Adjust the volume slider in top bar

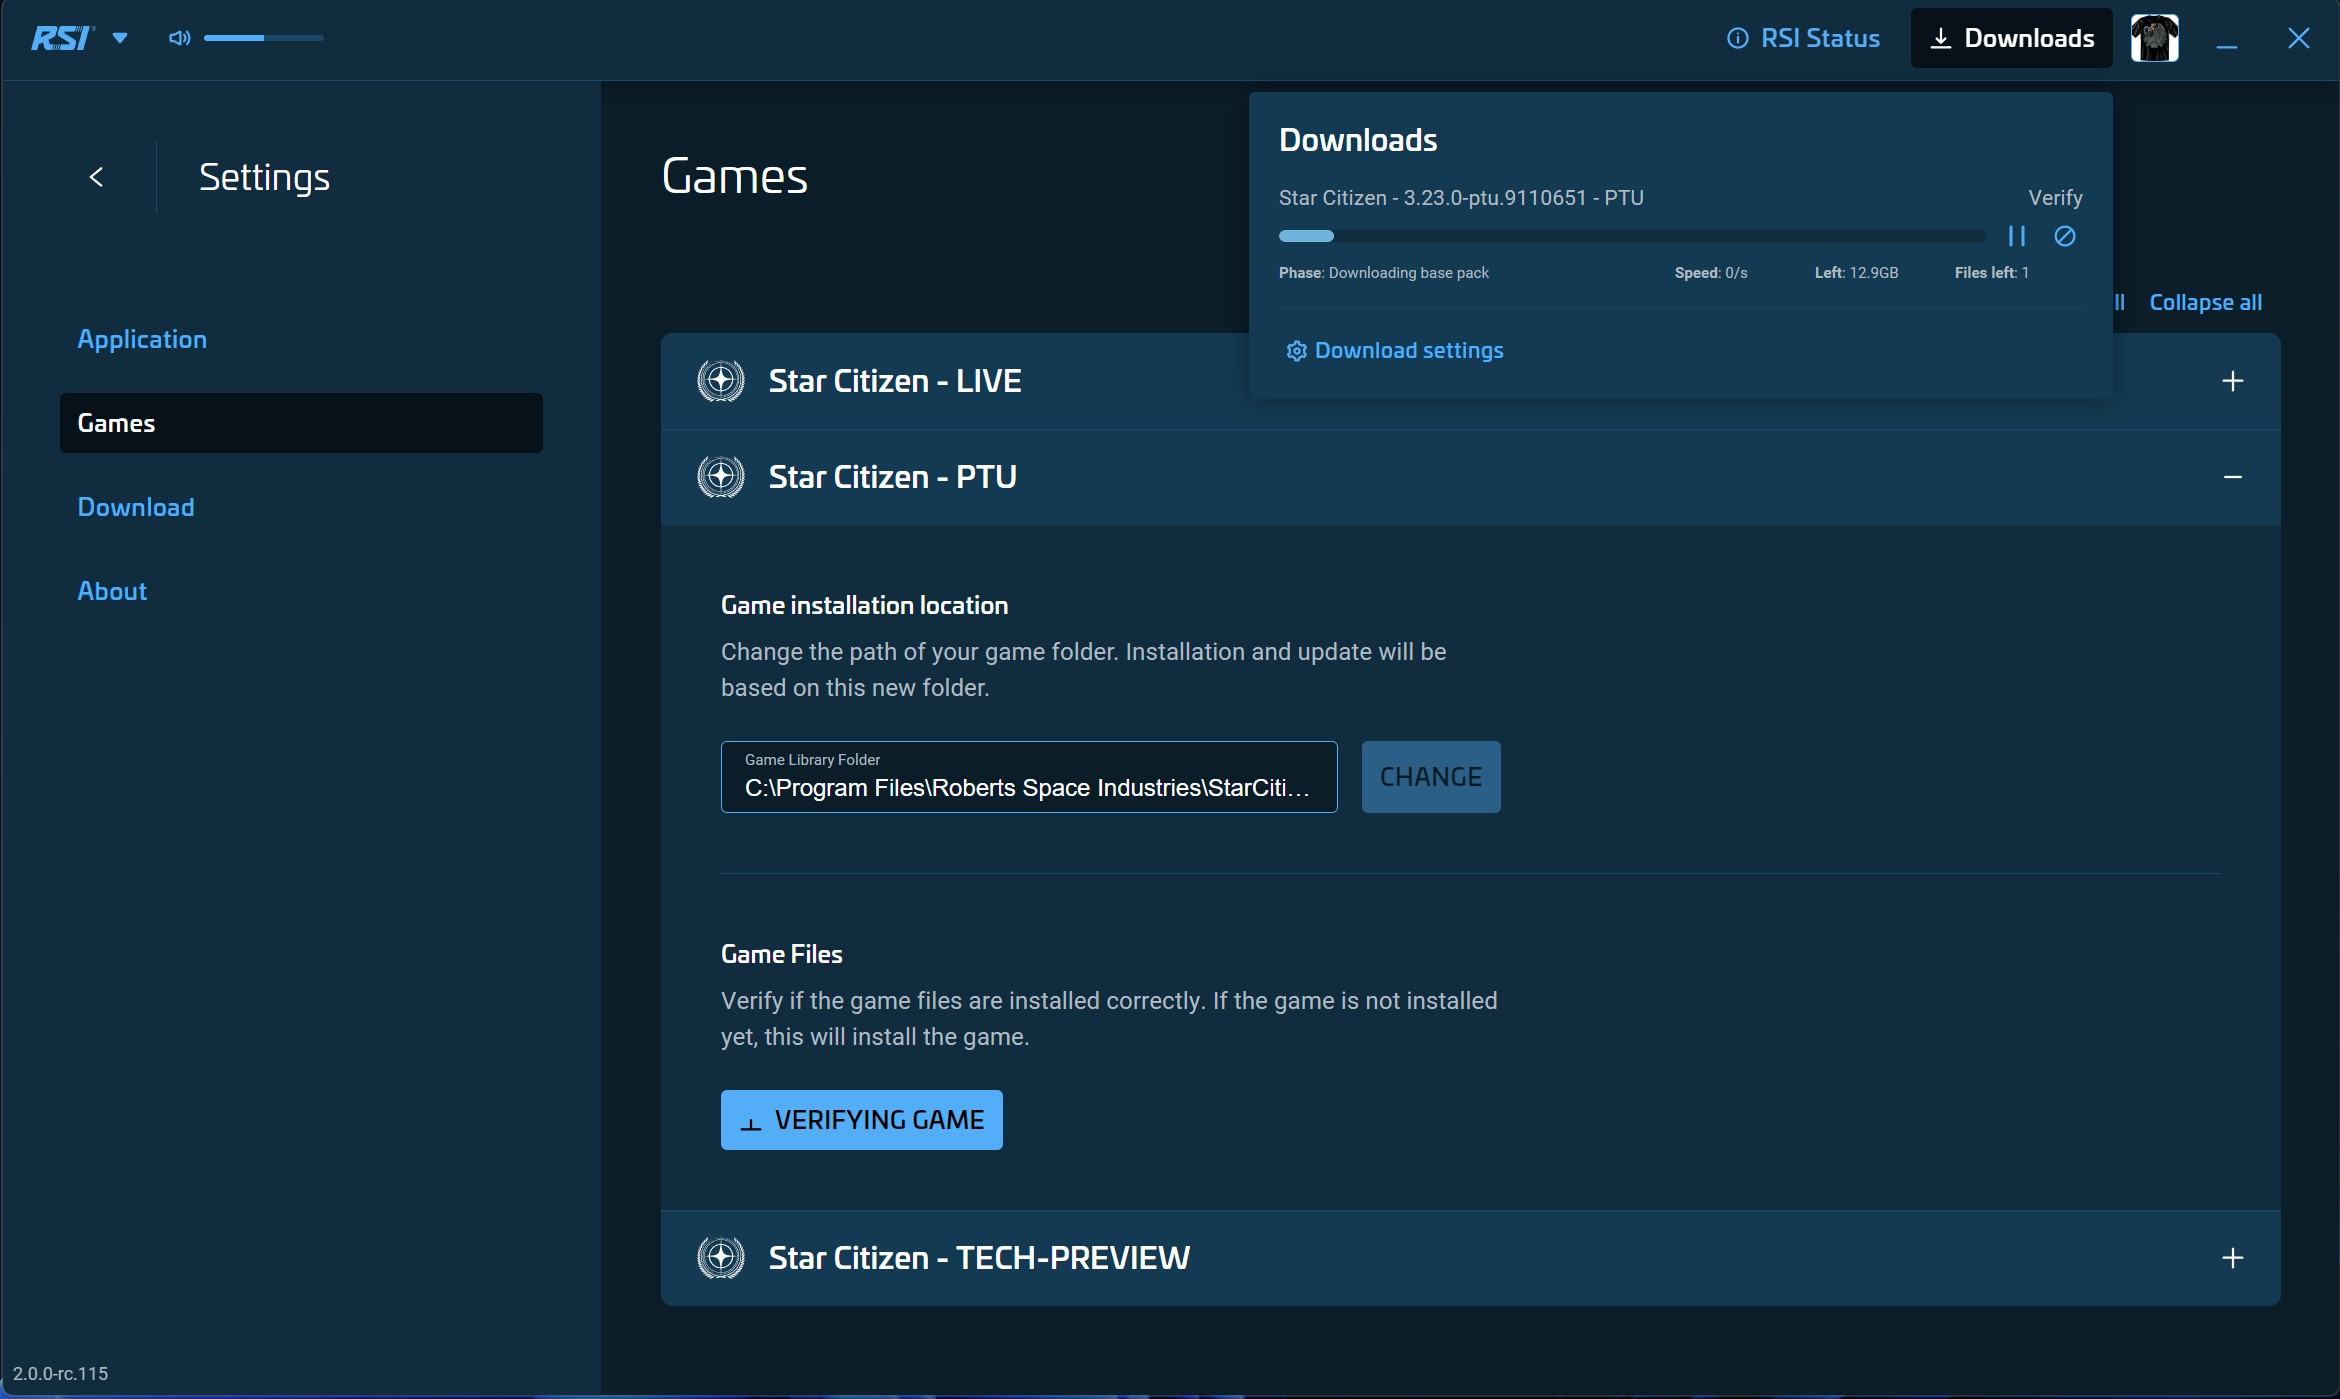pyautogui.click(x=264, y=38)
